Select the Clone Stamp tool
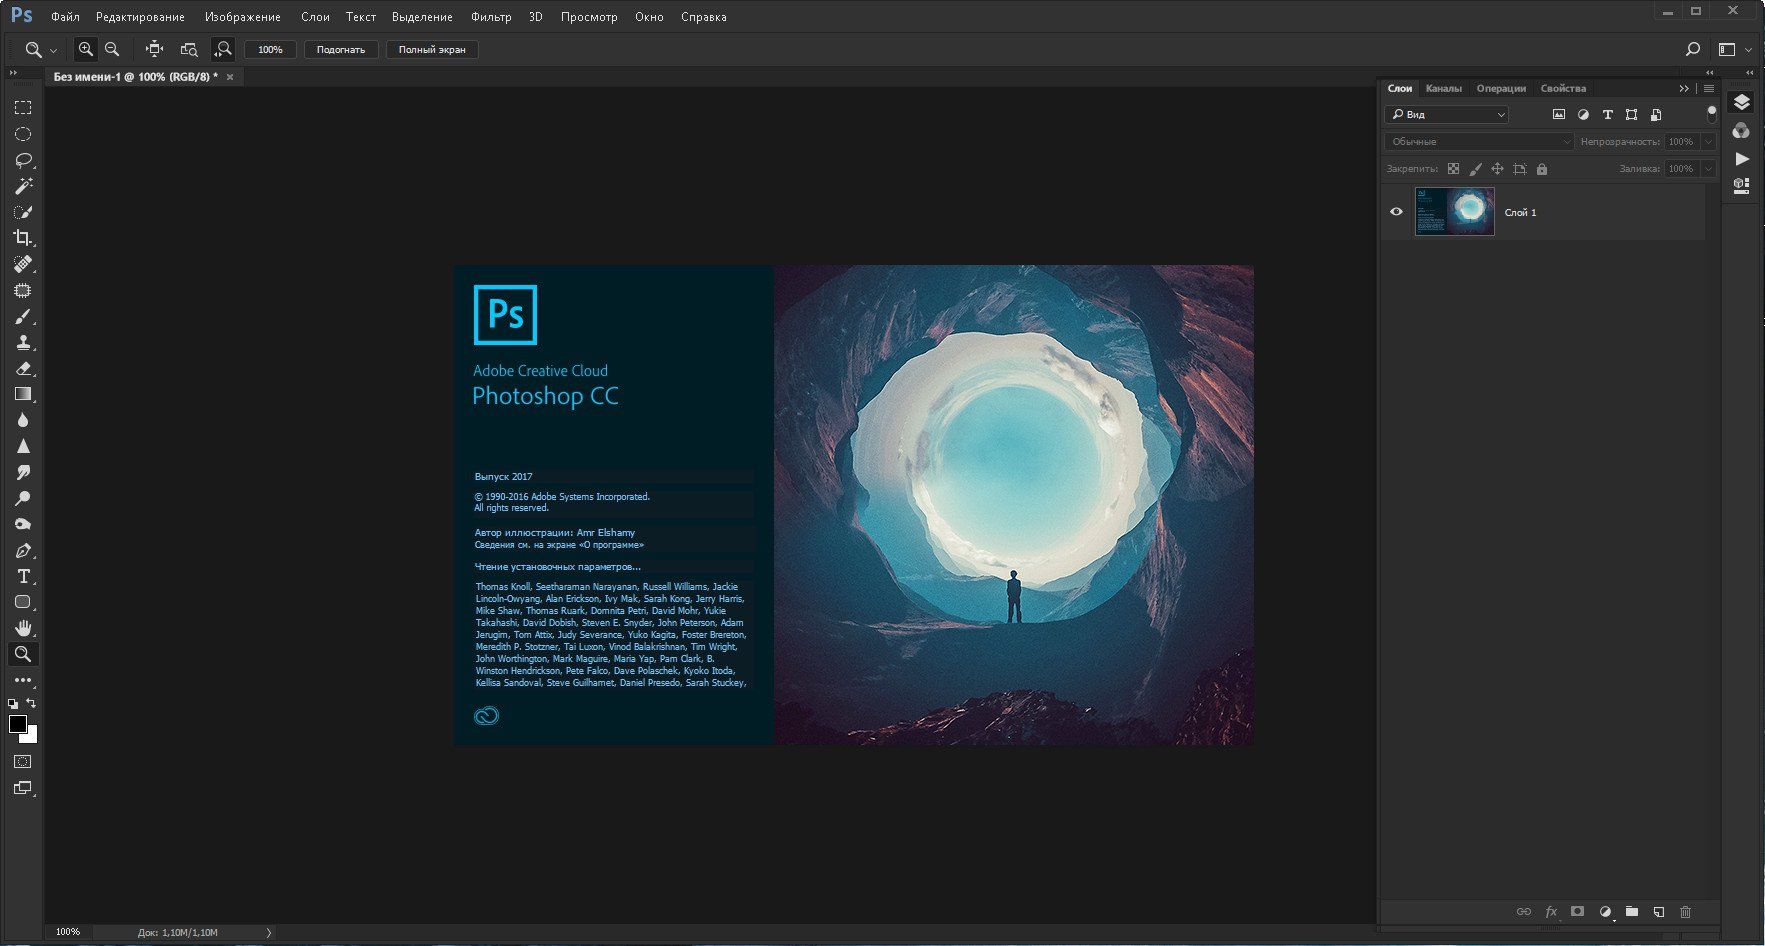This screenshot has width=1765, height=946. 23,342
